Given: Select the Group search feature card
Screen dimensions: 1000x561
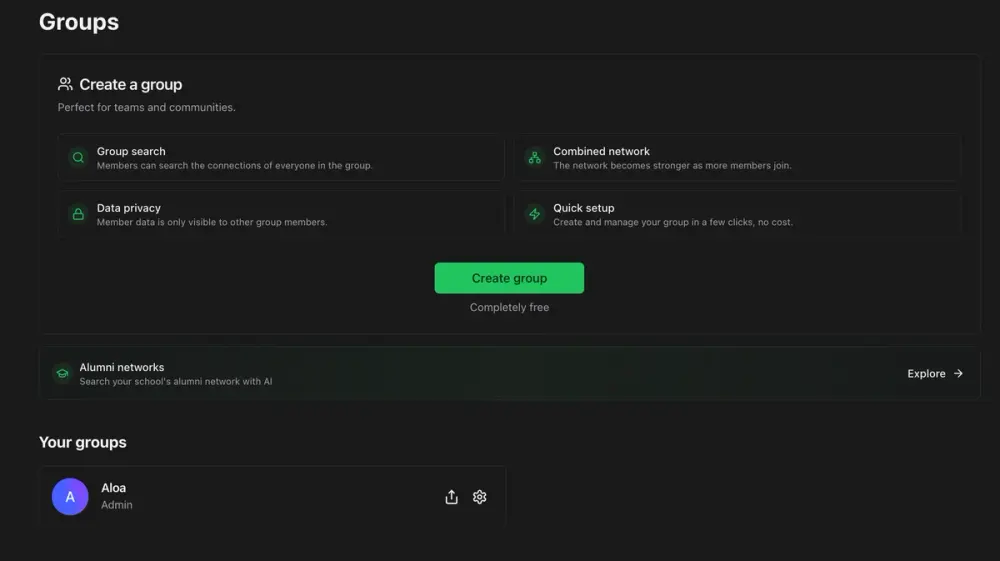Looking at the screenshot, I should pyautogui.click(x=281, y=157).
